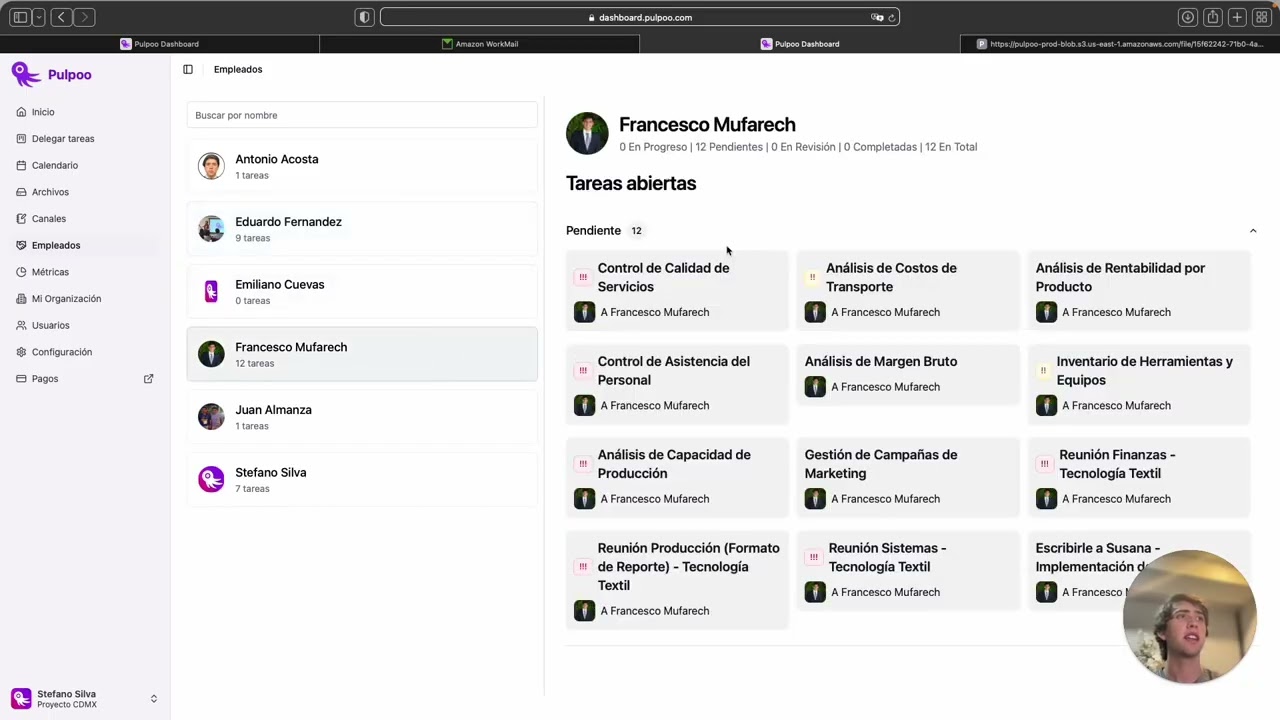Open task Control de Calidad de Servicios
Screen dimensions: 1280x720
[678, 290]
